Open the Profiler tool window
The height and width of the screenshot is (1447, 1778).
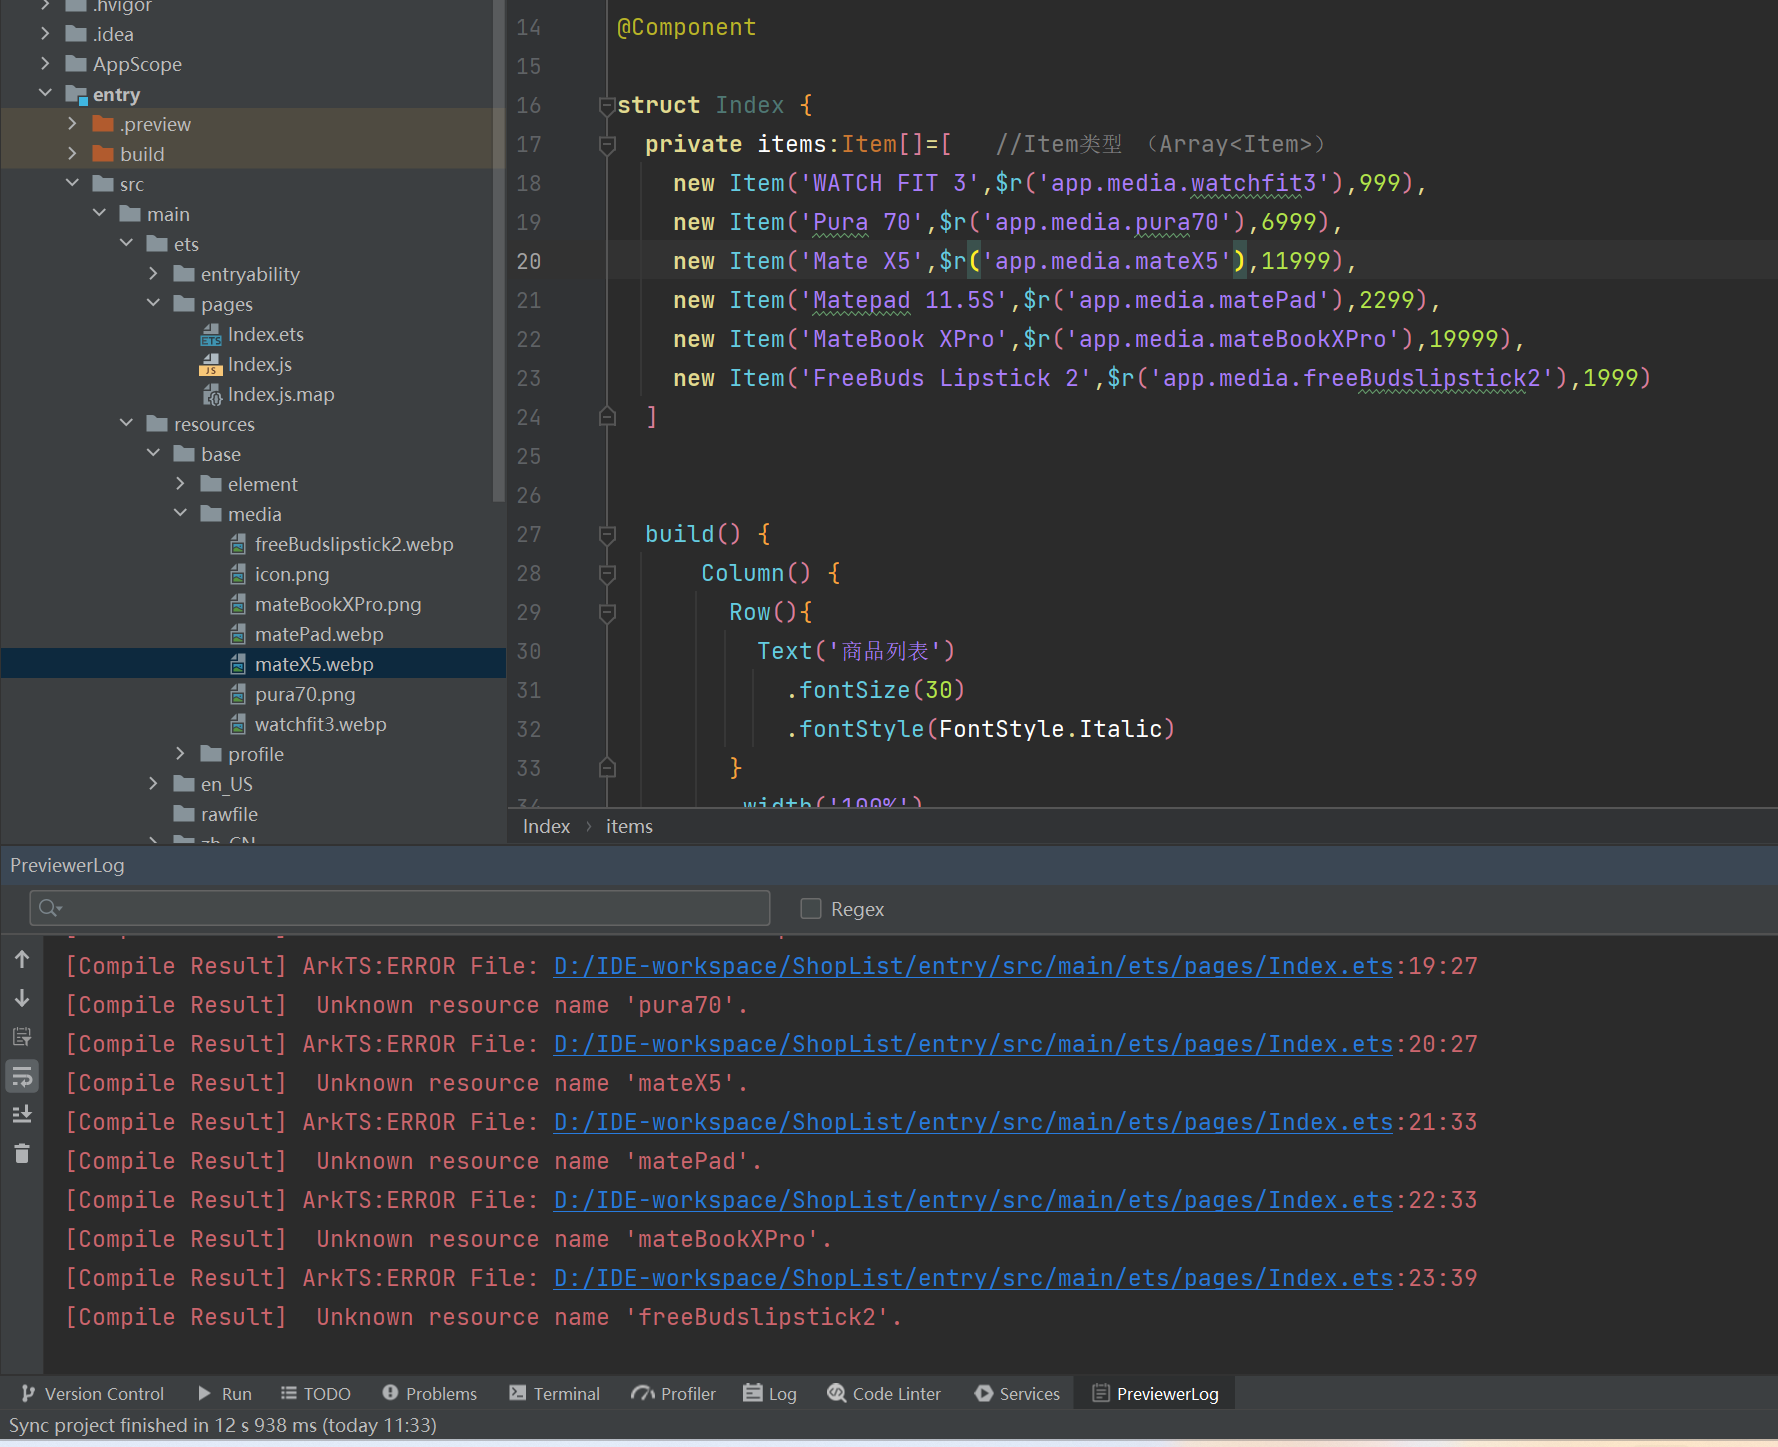(x=674, y=1393)
